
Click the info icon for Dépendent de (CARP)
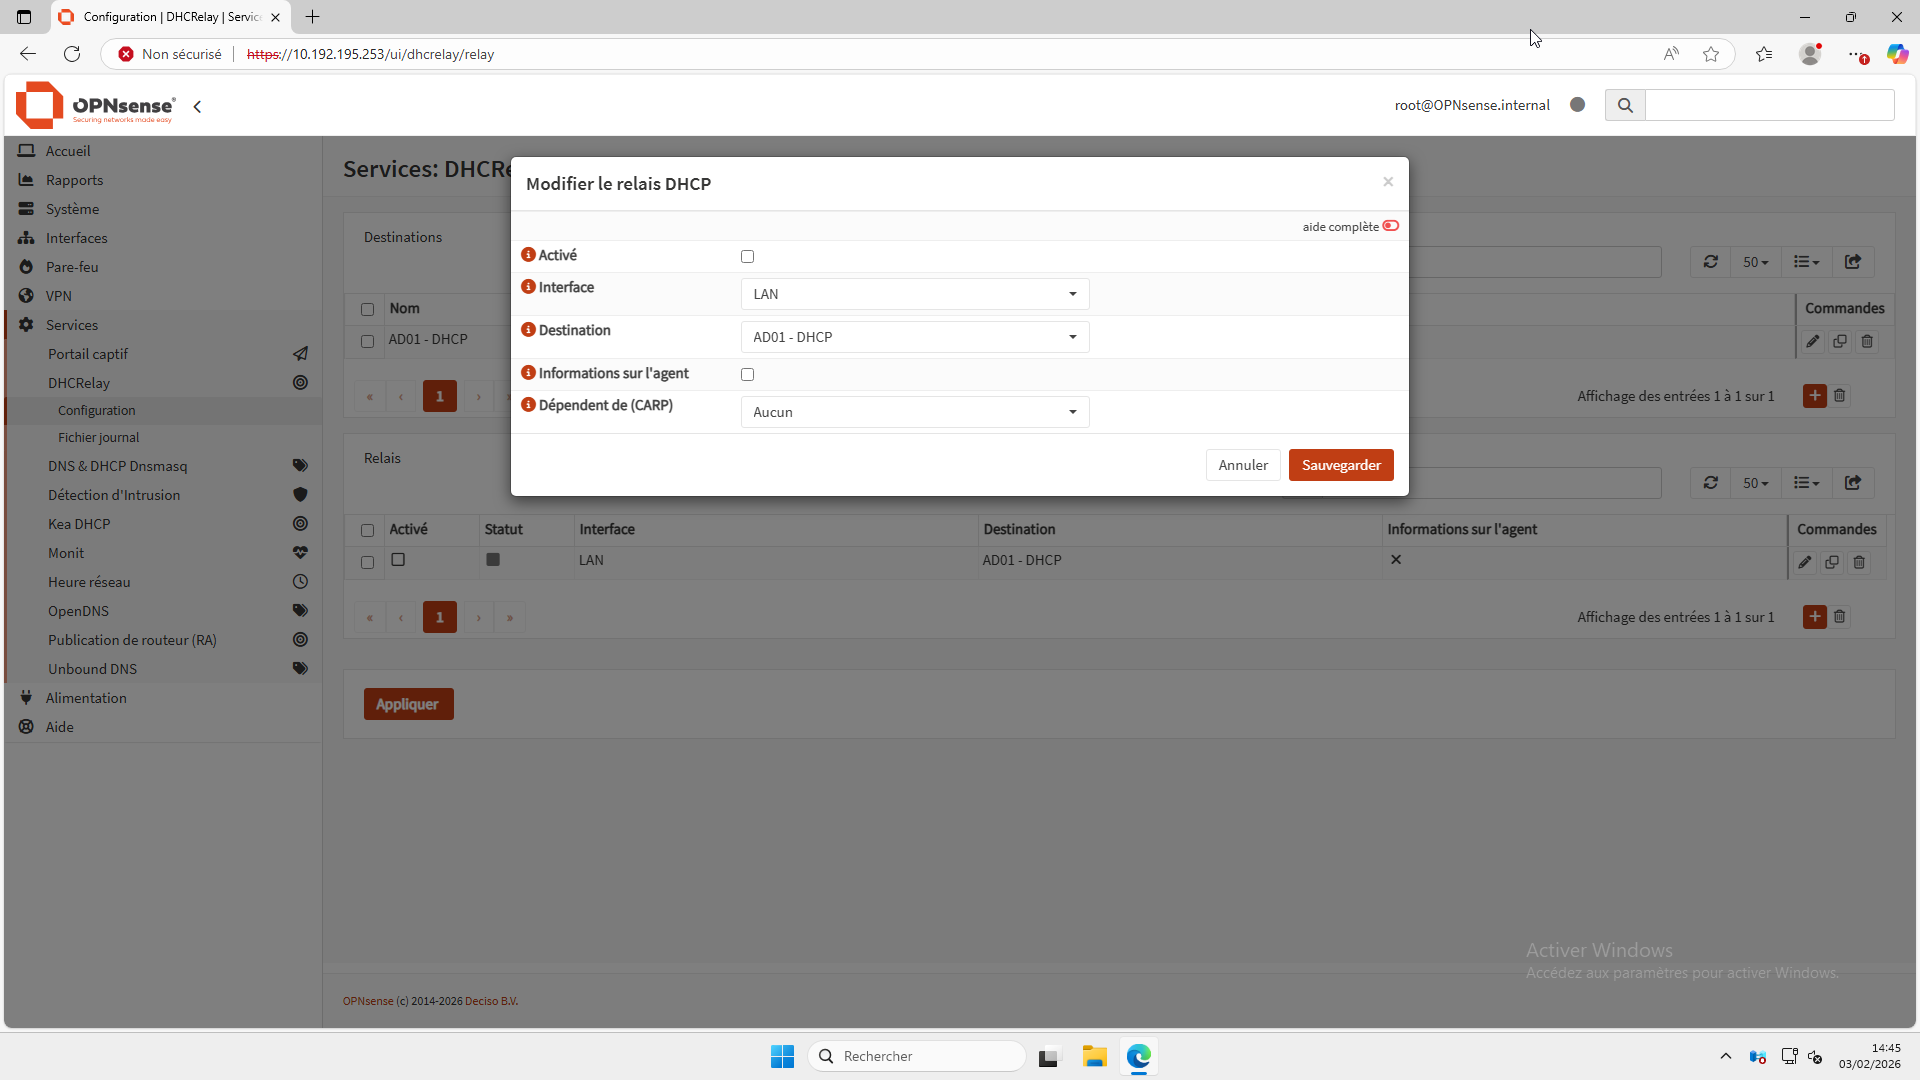(x=528, y=405)
